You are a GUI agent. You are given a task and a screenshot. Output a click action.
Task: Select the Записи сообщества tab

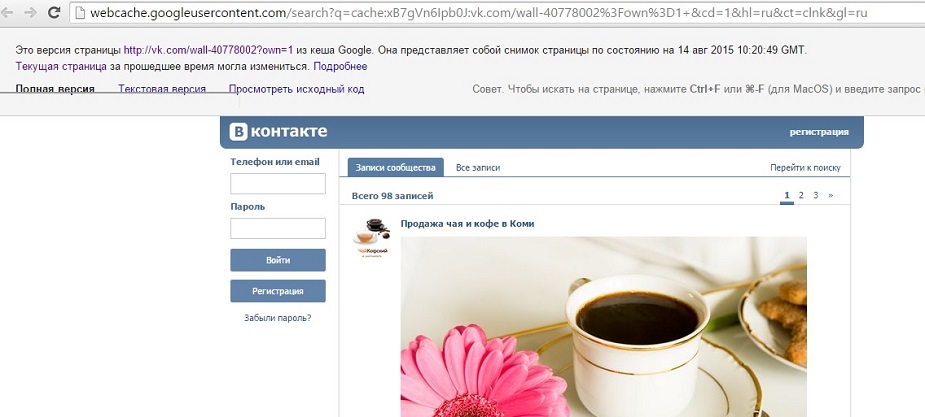[395, 168]
